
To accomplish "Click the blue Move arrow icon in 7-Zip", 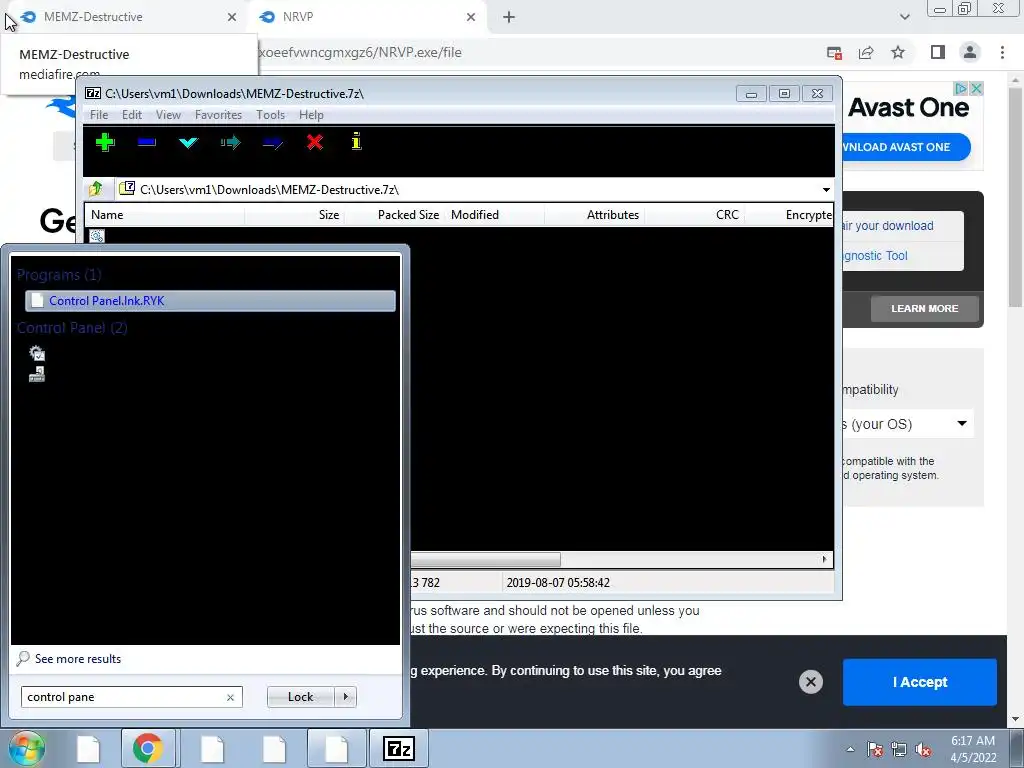I will coord(273,142).
